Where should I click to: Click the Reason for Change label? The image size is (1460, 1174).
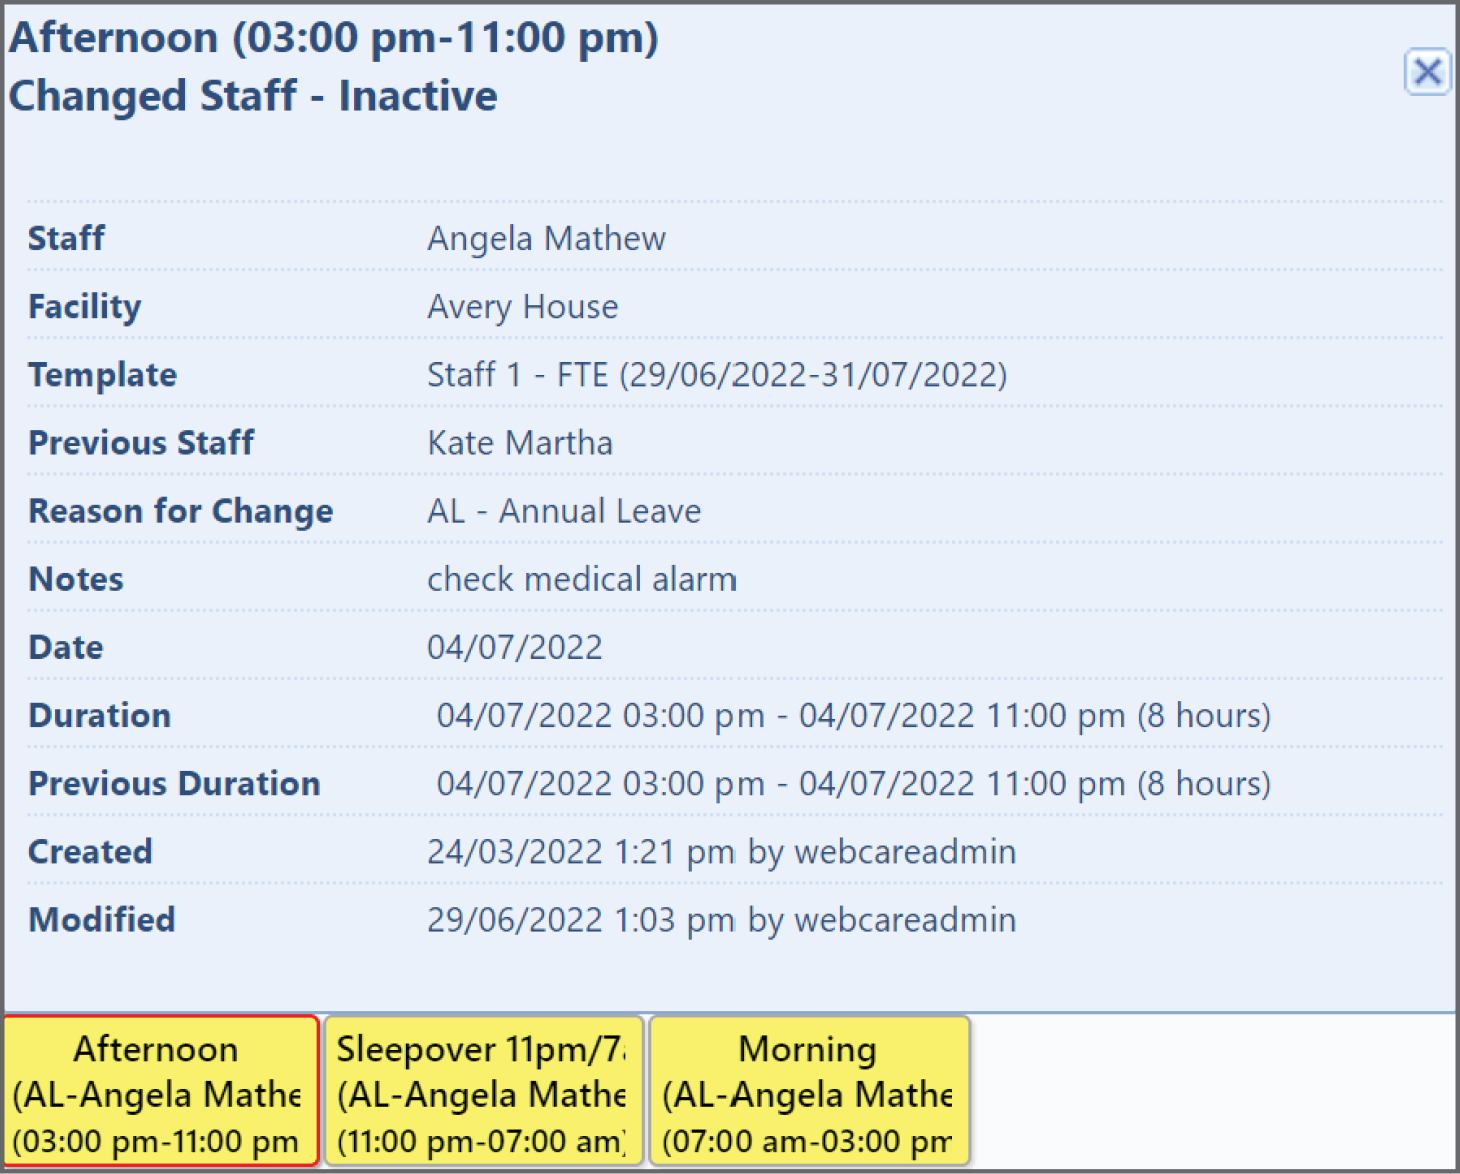[181, 511]
